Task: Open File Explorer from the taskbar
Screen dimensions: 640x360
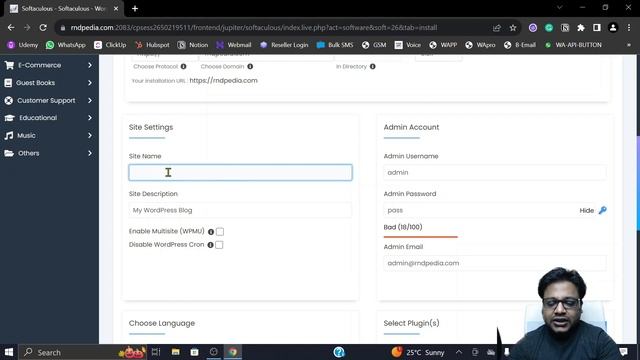Action: click(x=176, y=352)
